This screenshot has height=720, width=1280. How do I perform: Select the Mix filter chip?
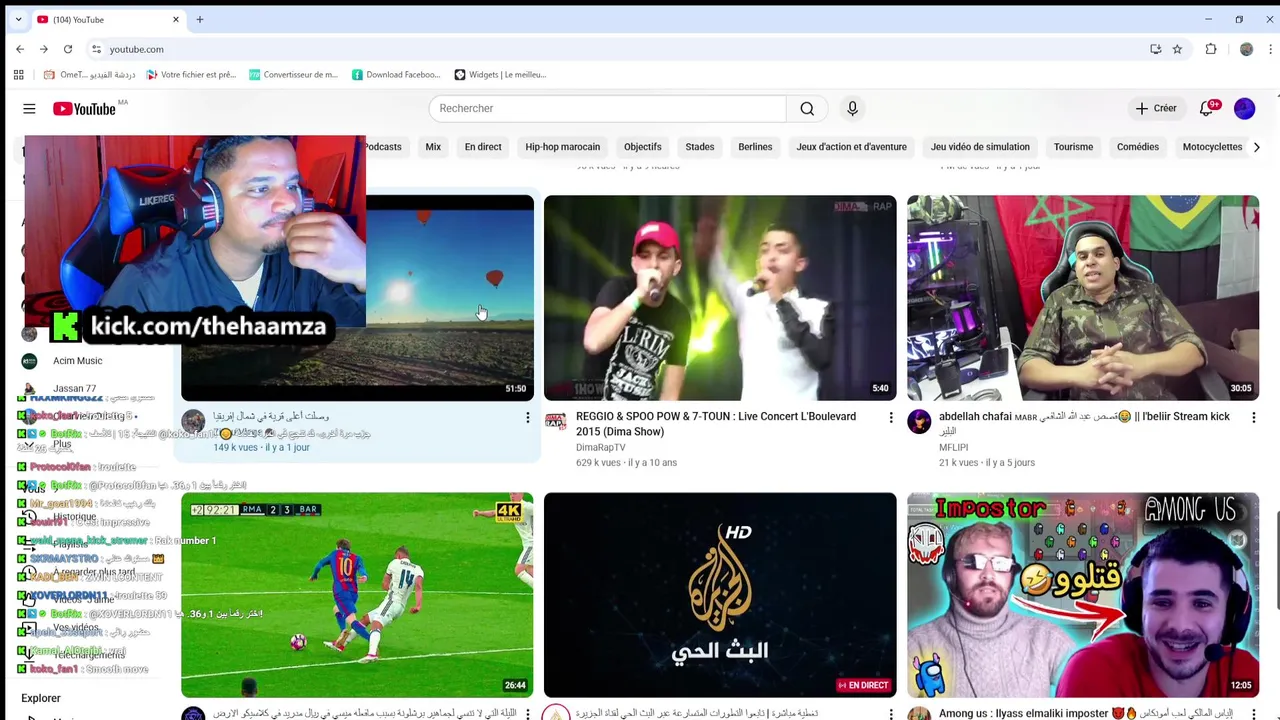pos(433,147)
